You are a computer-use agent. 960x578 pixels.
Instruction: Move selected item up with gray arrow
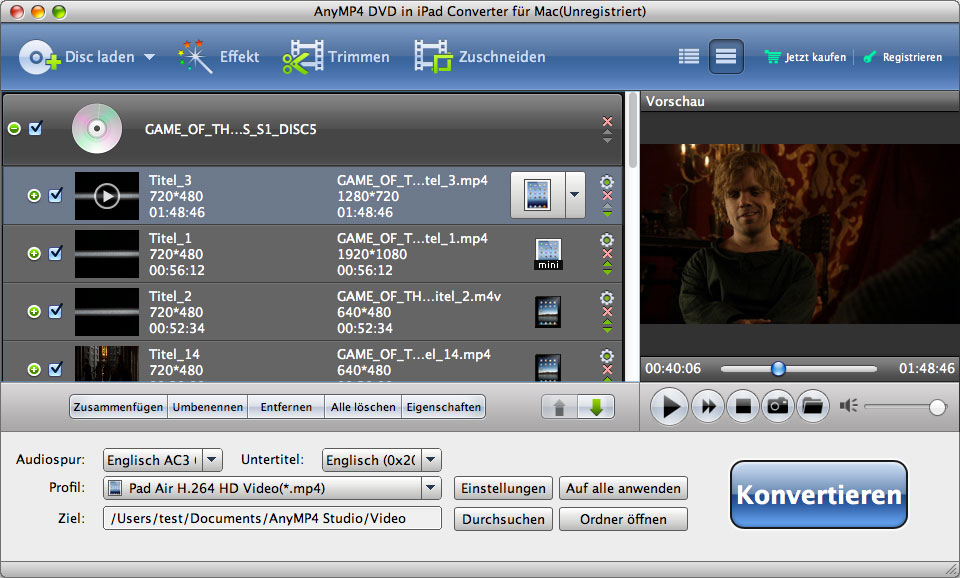tap(559, 407)
